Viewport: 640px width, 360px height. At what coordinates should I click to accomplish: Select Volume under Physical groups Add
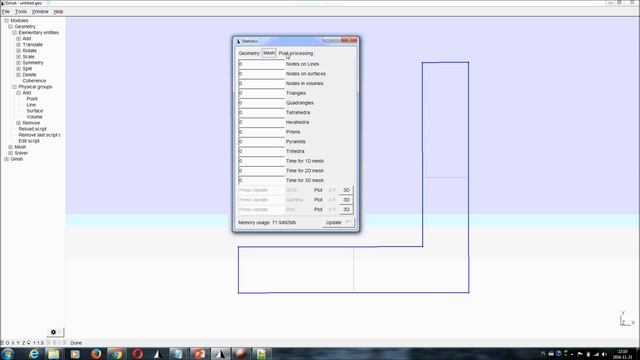[x=34, y=117]
